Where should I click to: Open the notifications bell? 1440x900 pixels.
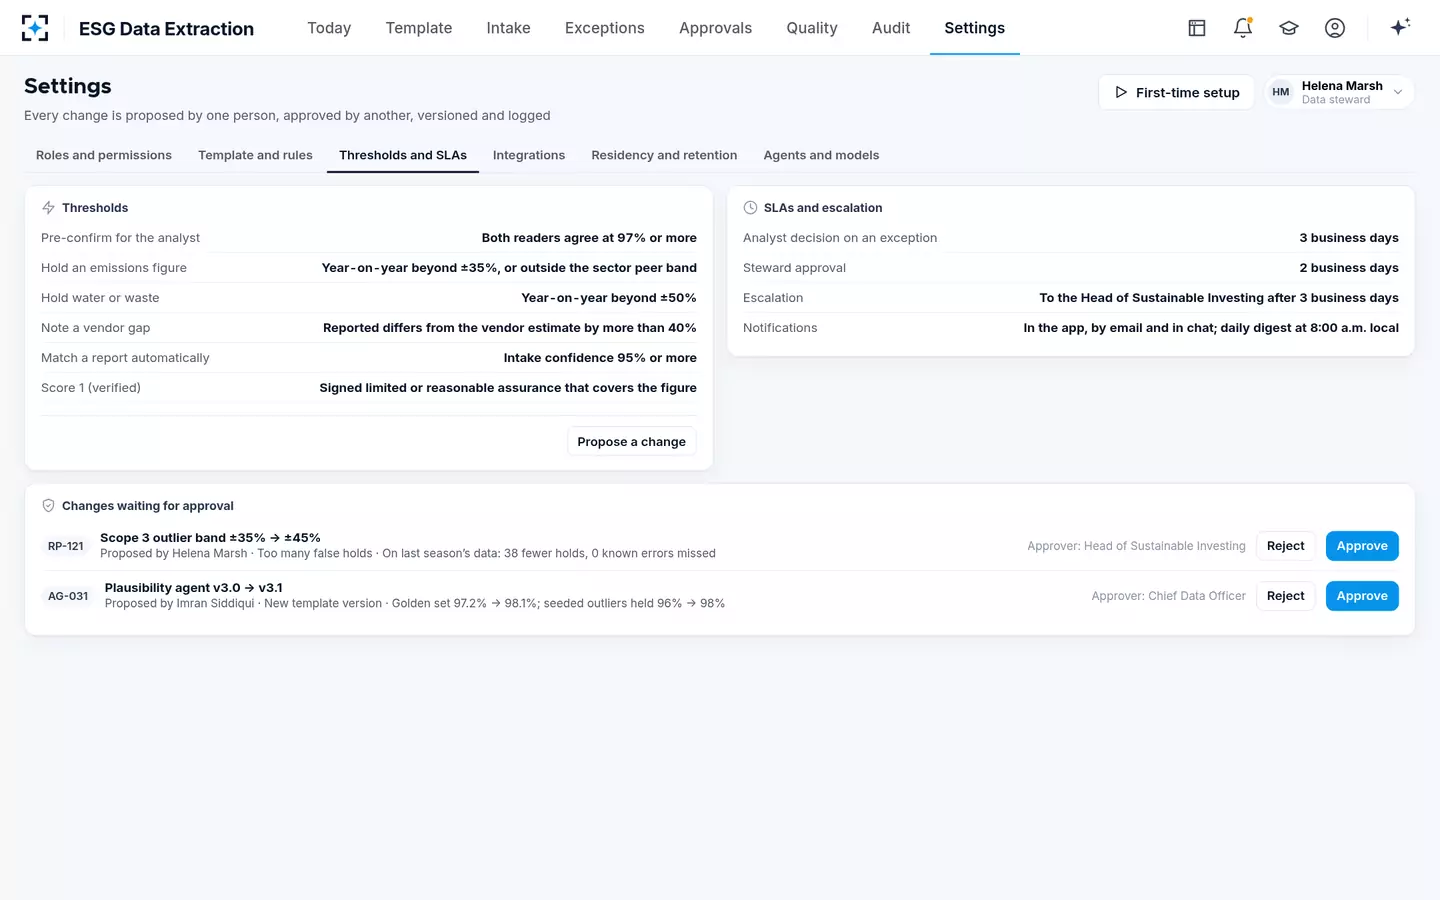click(1243, 28)
